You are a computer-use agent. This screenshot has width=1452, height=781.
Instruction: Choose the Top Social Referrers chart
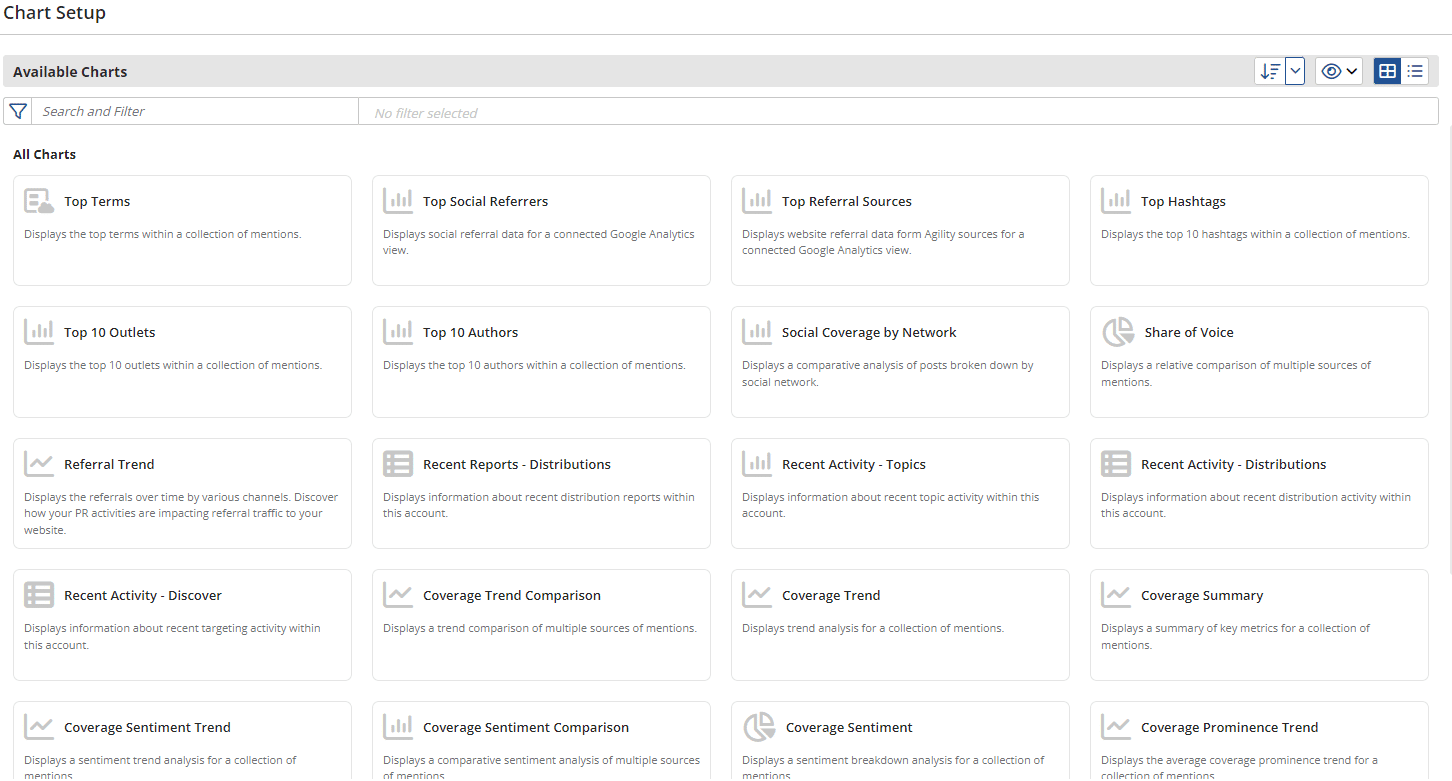(541, 230)
